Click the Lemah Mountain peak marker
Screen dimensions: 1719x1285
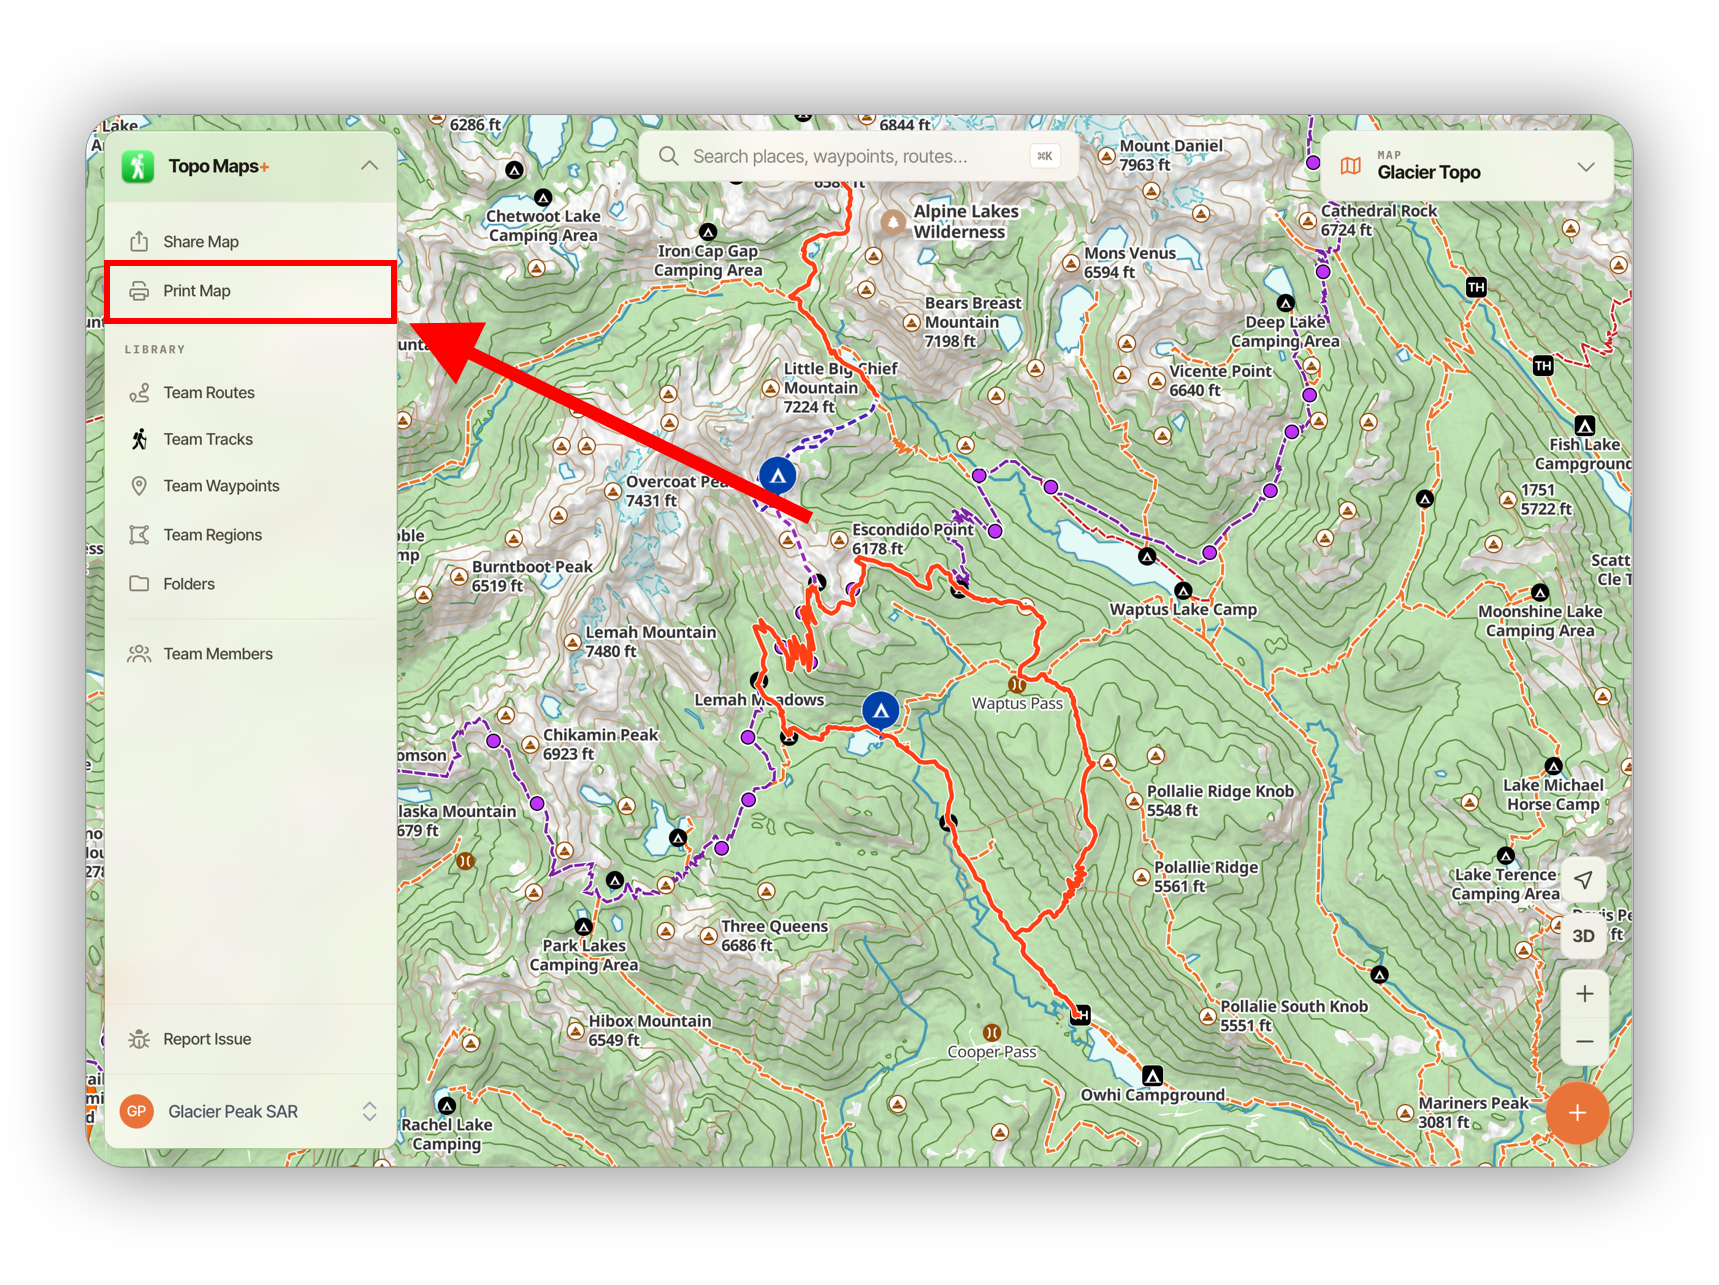(572, 642)
